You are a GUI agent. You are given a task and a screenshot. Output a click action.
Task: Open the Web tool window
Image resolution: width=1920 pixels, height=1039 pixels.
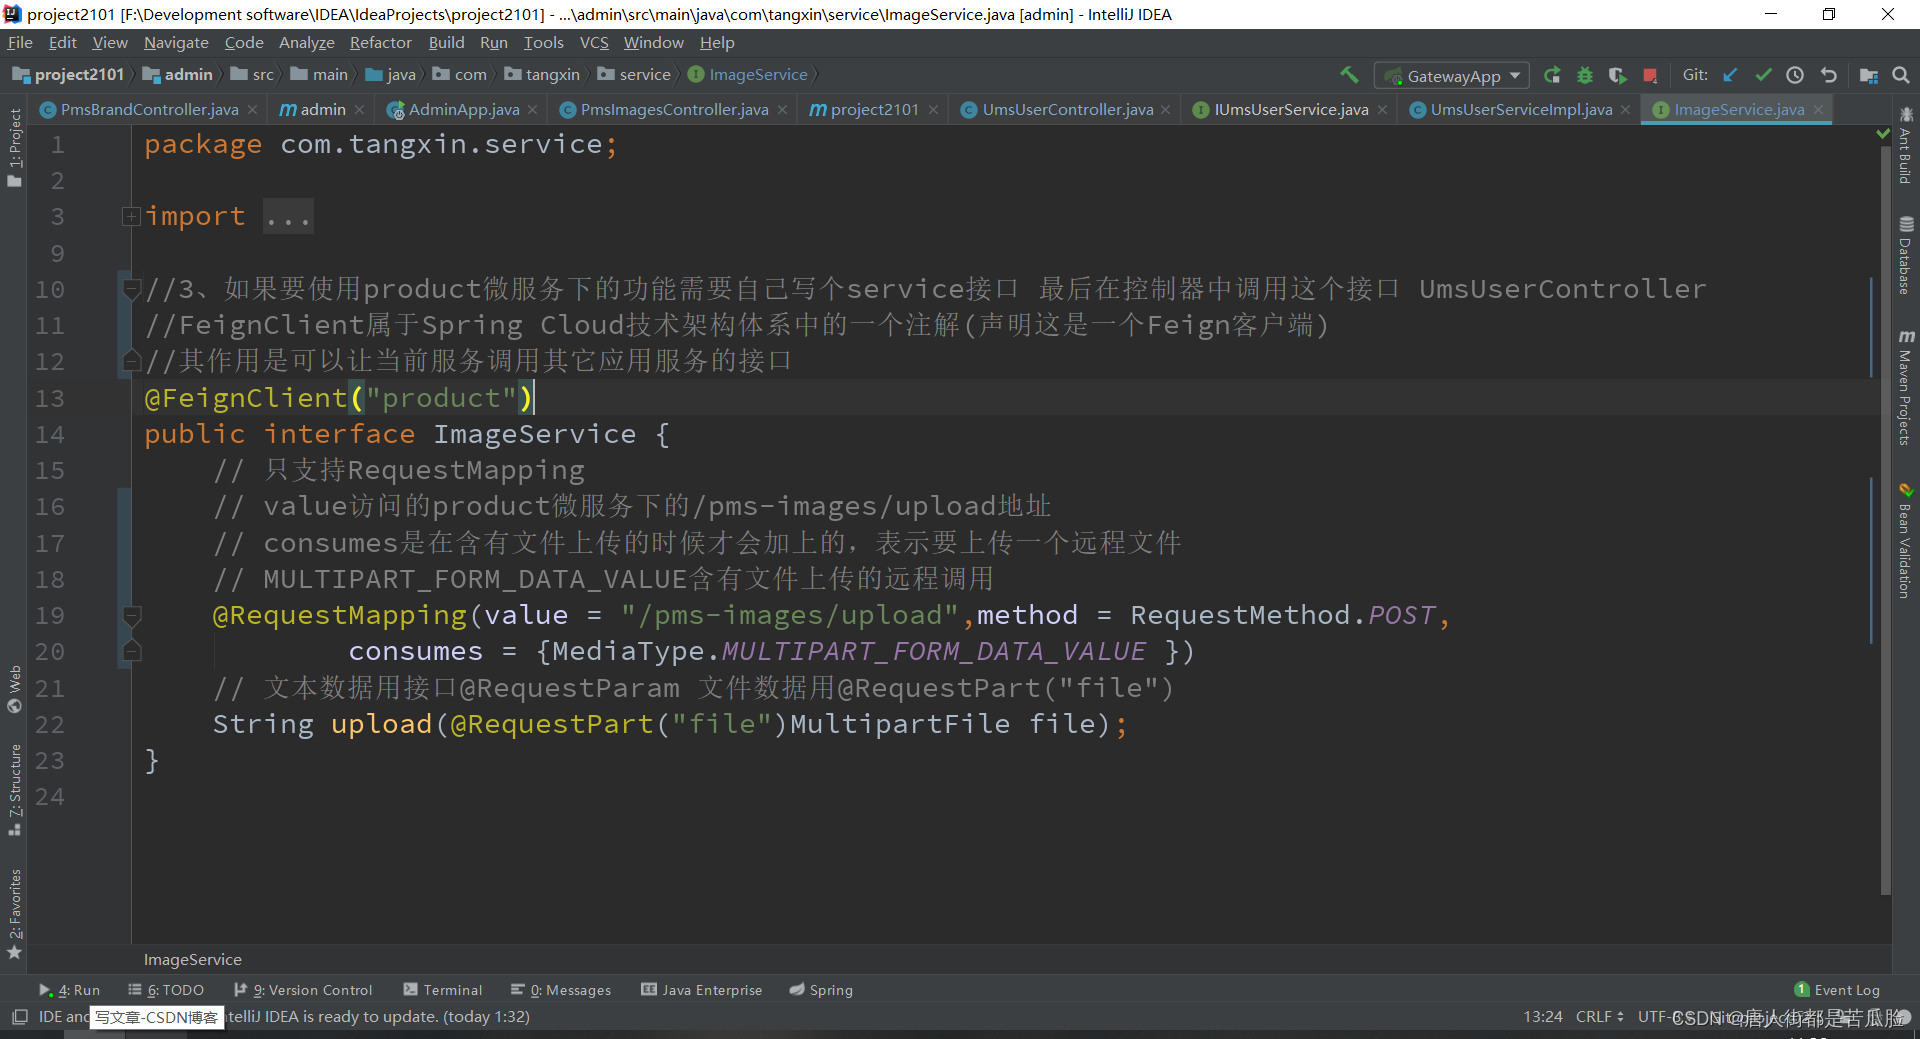14,689
